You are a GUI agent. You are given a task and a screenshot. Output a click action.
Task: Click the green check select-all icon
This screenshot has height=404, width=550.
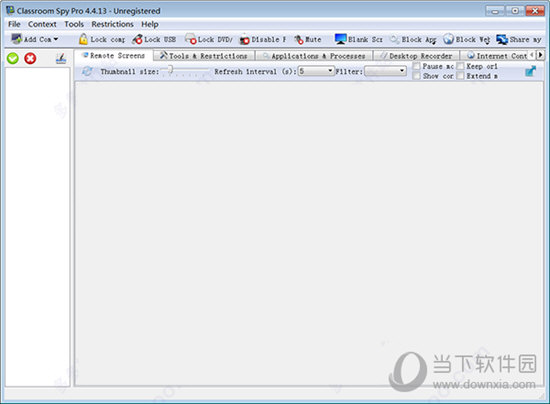point(13,58)
